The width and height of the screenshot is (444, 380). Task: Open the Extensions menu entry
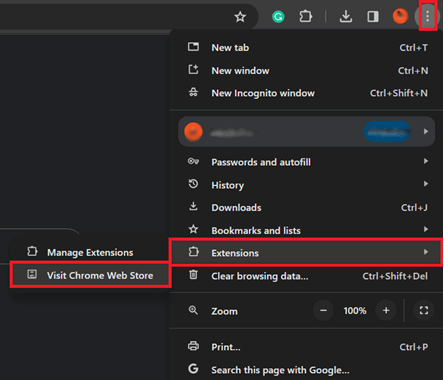306,252
